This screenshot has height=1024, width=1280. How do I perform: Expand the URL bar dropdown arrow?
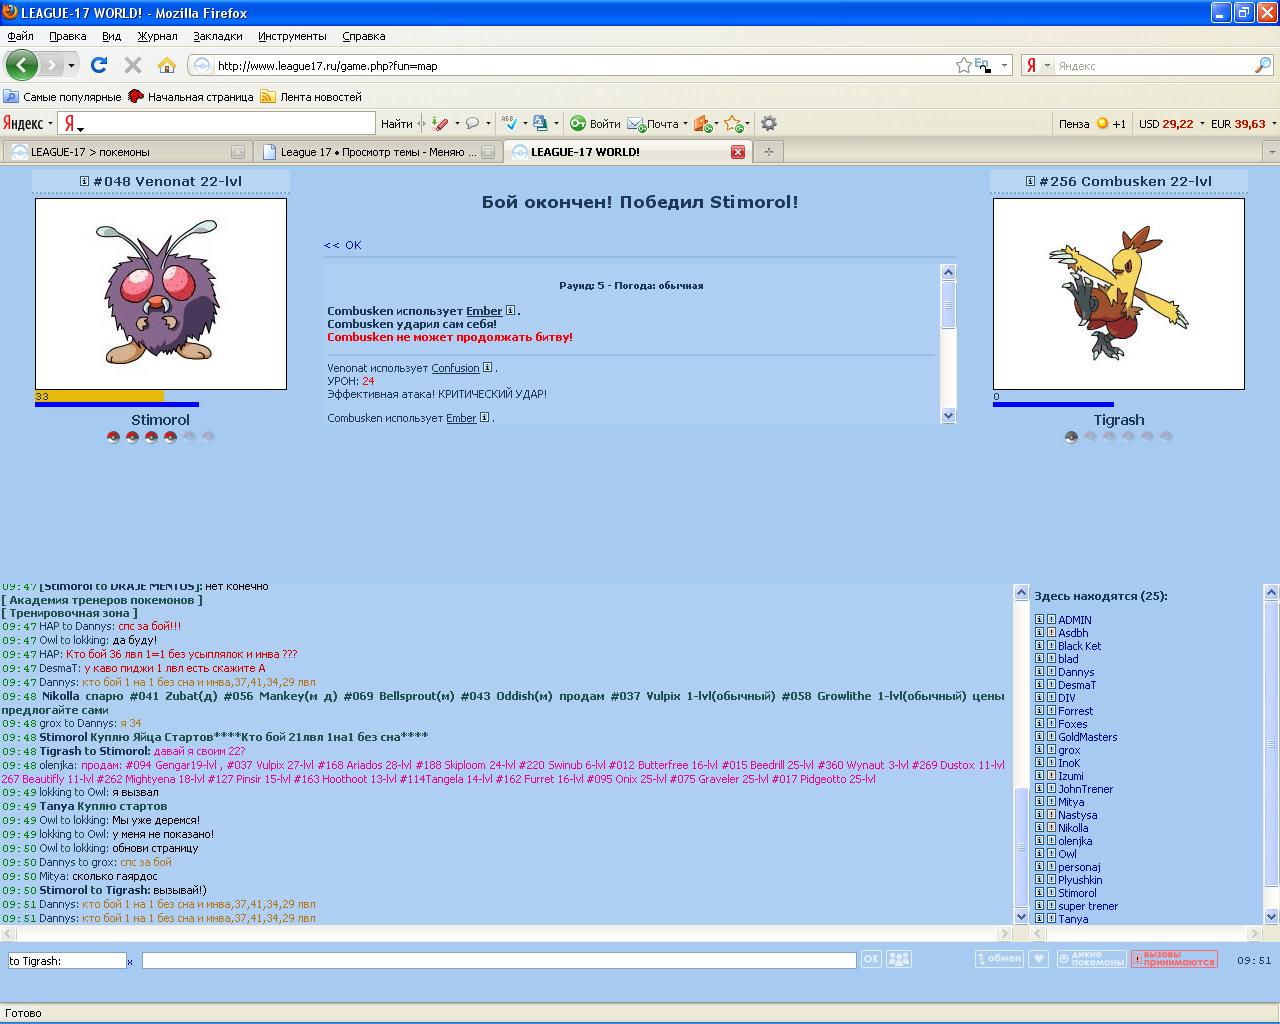pyautogui.click(x=1004, y=66)
